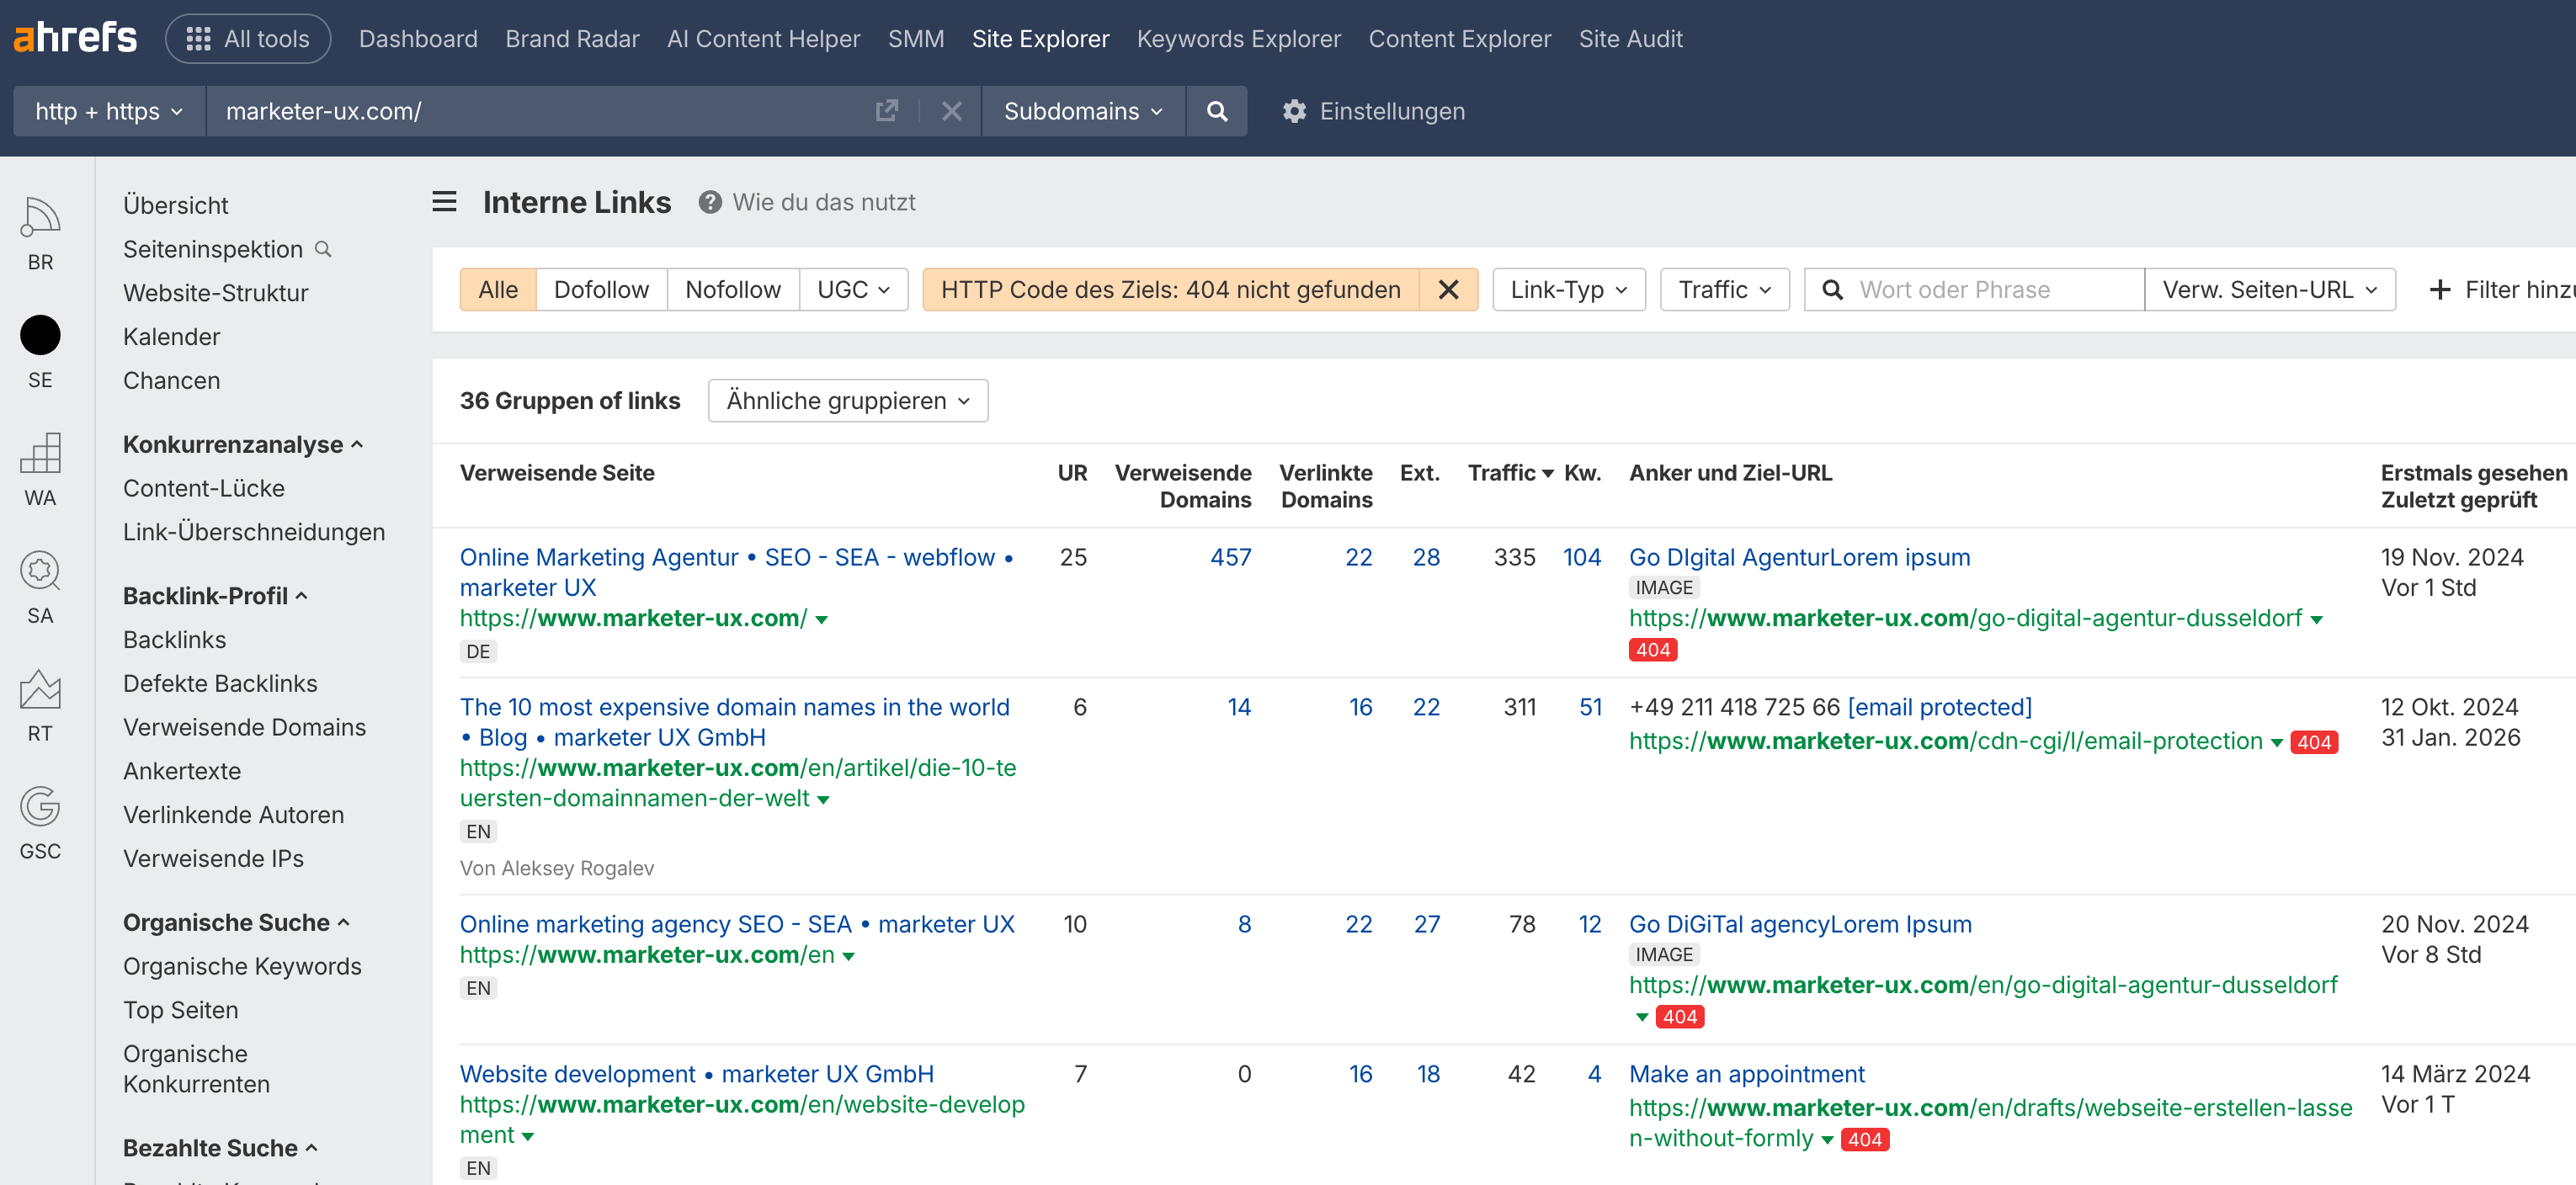Image resolution: width=2576 pixels, height=1185 pixels.
Task: Click the ahrefs logo
Action: click(75, 38)
